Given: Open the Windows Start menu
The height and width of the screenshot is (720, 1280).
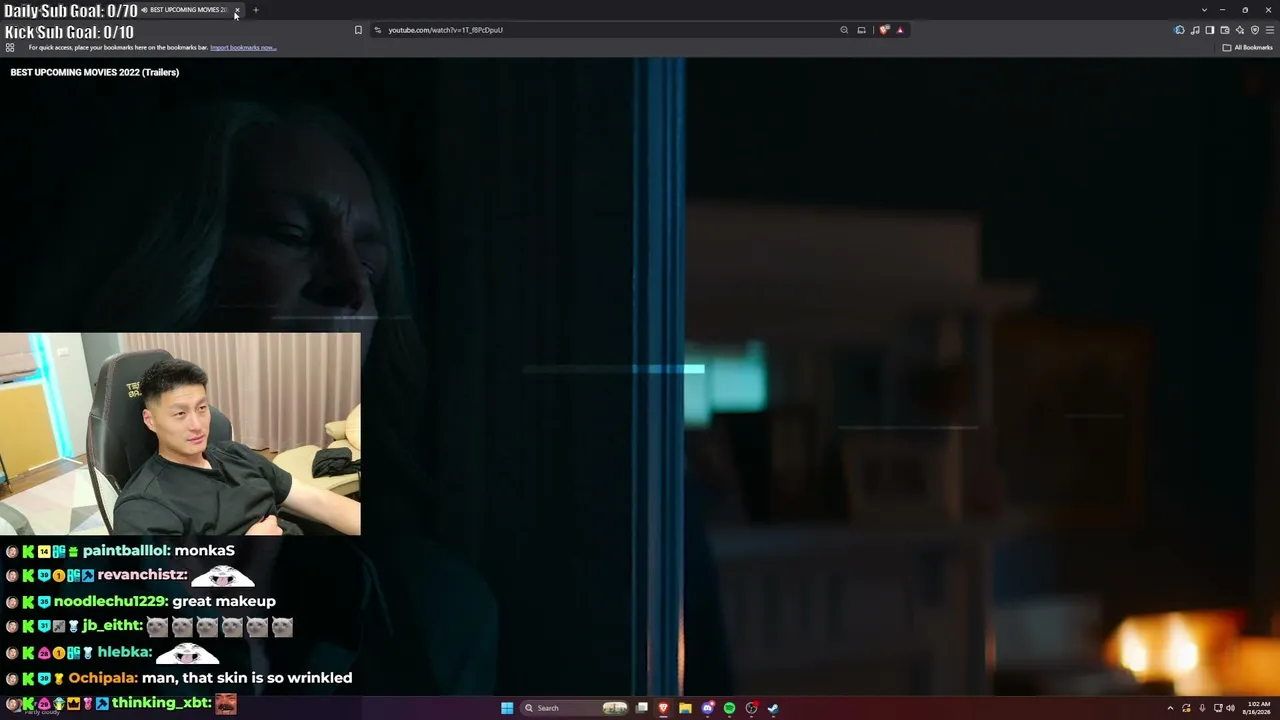Looking at the screenshot, I should point(507,708).
